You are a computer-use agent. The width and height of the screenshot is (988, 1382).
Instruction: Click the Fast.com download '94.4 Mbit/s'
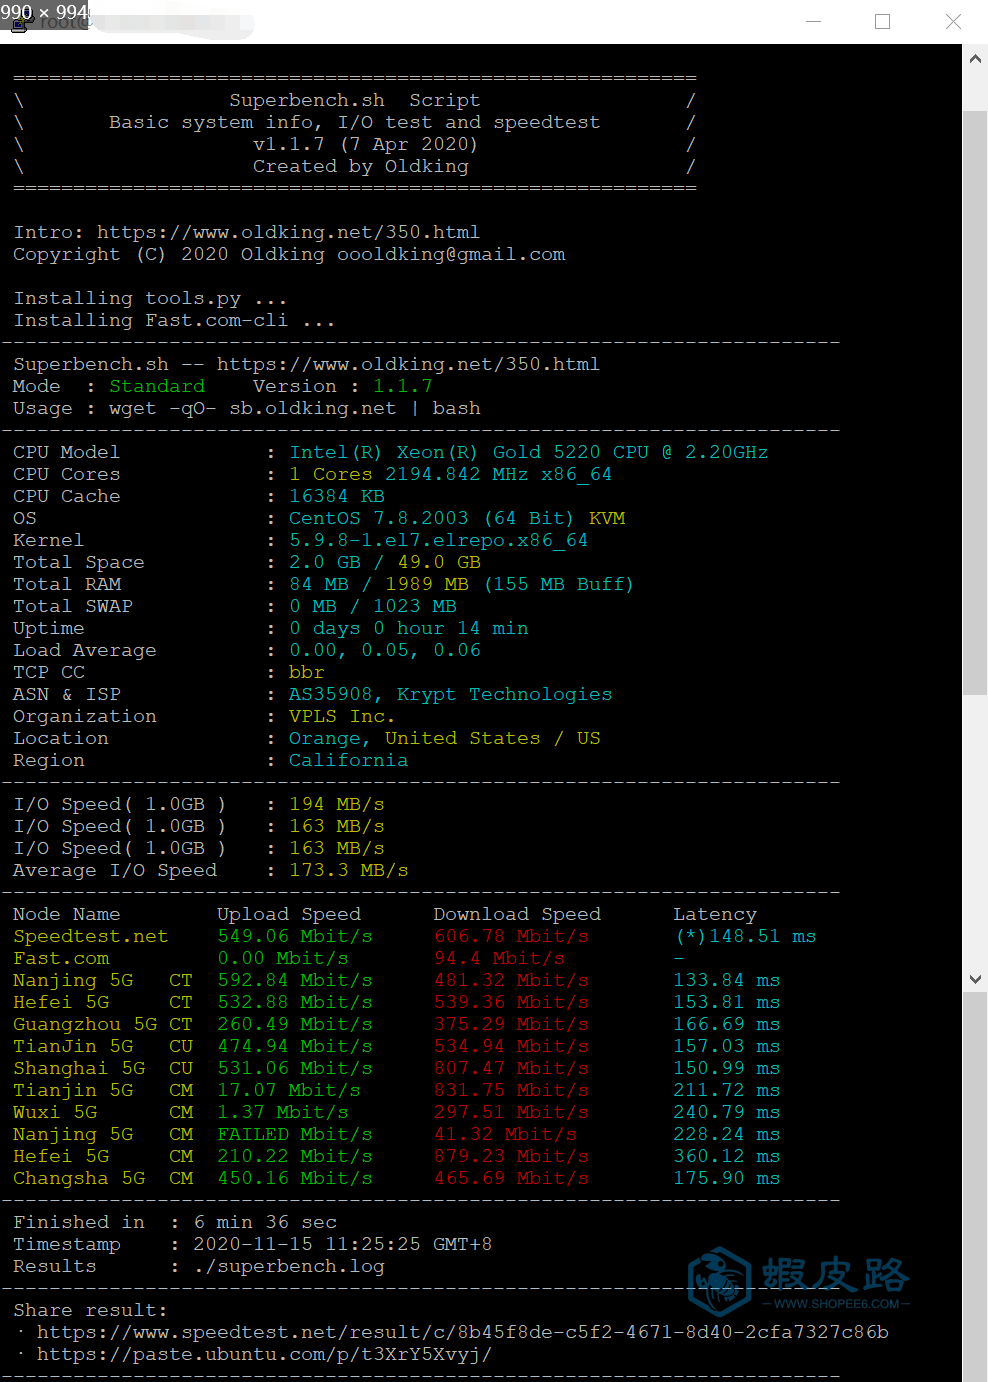(499, 958)
